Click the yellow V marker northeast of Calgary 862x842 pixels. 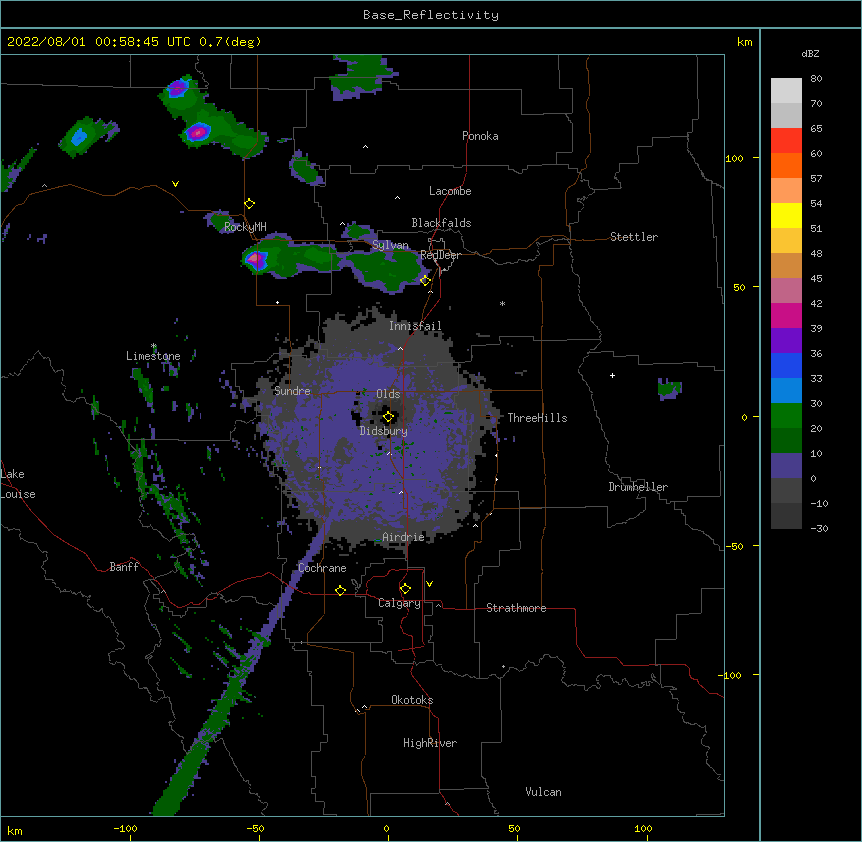(x=429, y=584)
